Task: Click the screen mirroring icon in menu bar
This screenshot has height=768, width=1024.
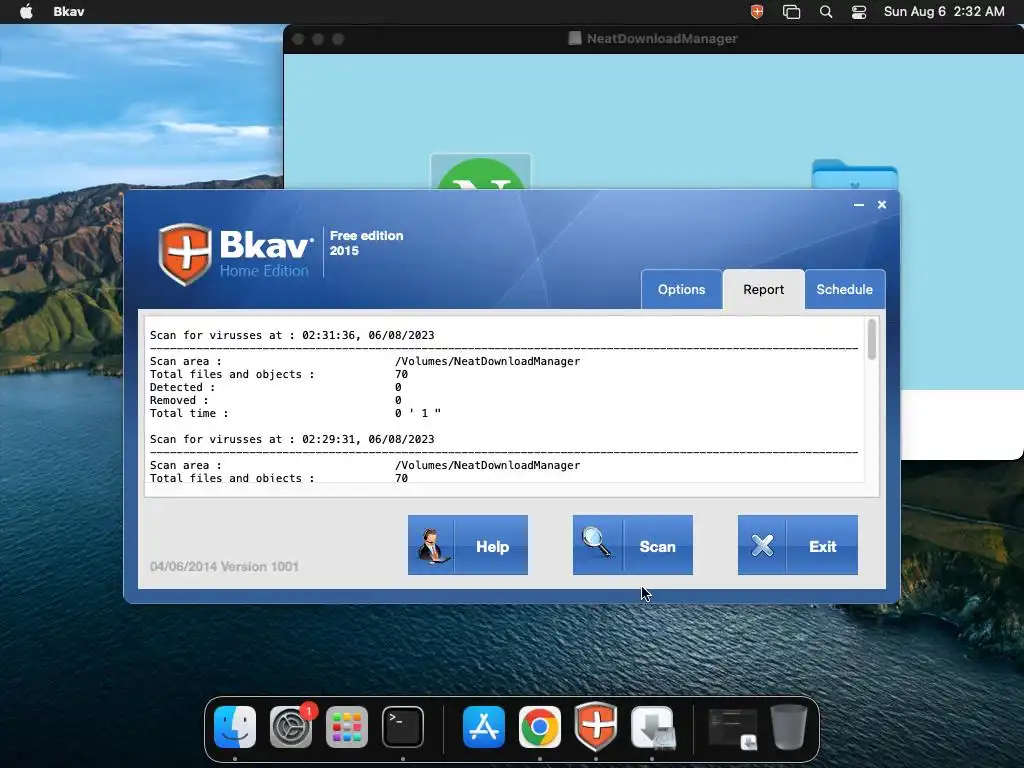Action: pyautogui.click(x=792, y=12)
